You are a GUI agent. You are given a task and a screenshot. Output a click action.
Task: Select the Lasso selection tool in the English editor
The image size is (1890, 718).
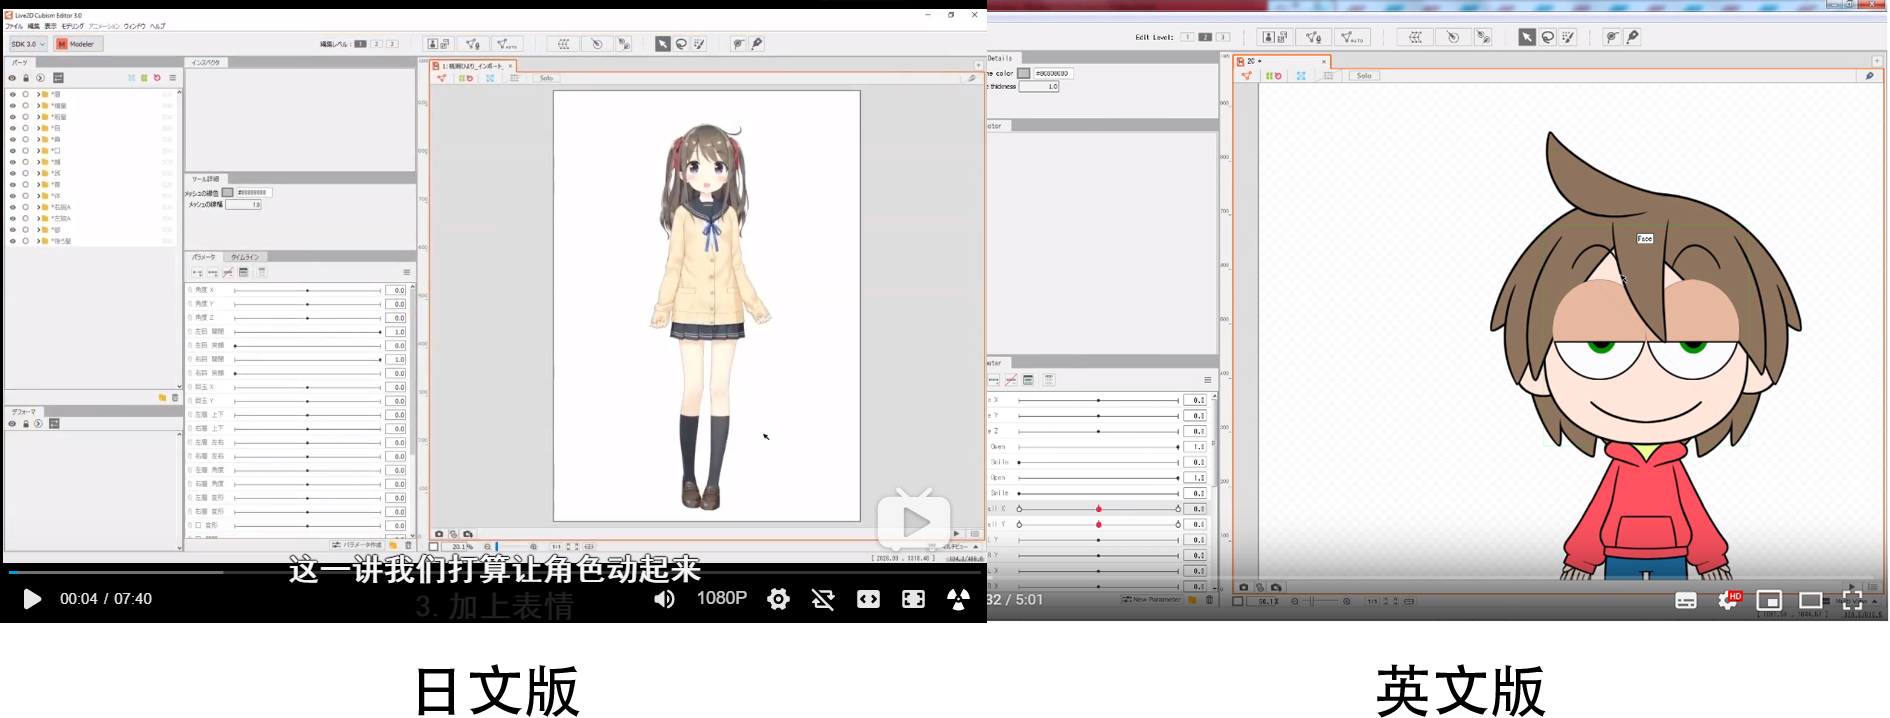pos(1548,37)
